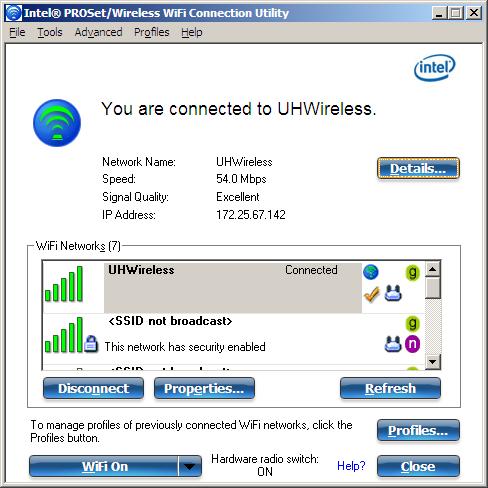Image resolution: width=488 pixels, height=488 pixels.
Task: Click the purple 802.11n badge
Action: coord(412,344)
